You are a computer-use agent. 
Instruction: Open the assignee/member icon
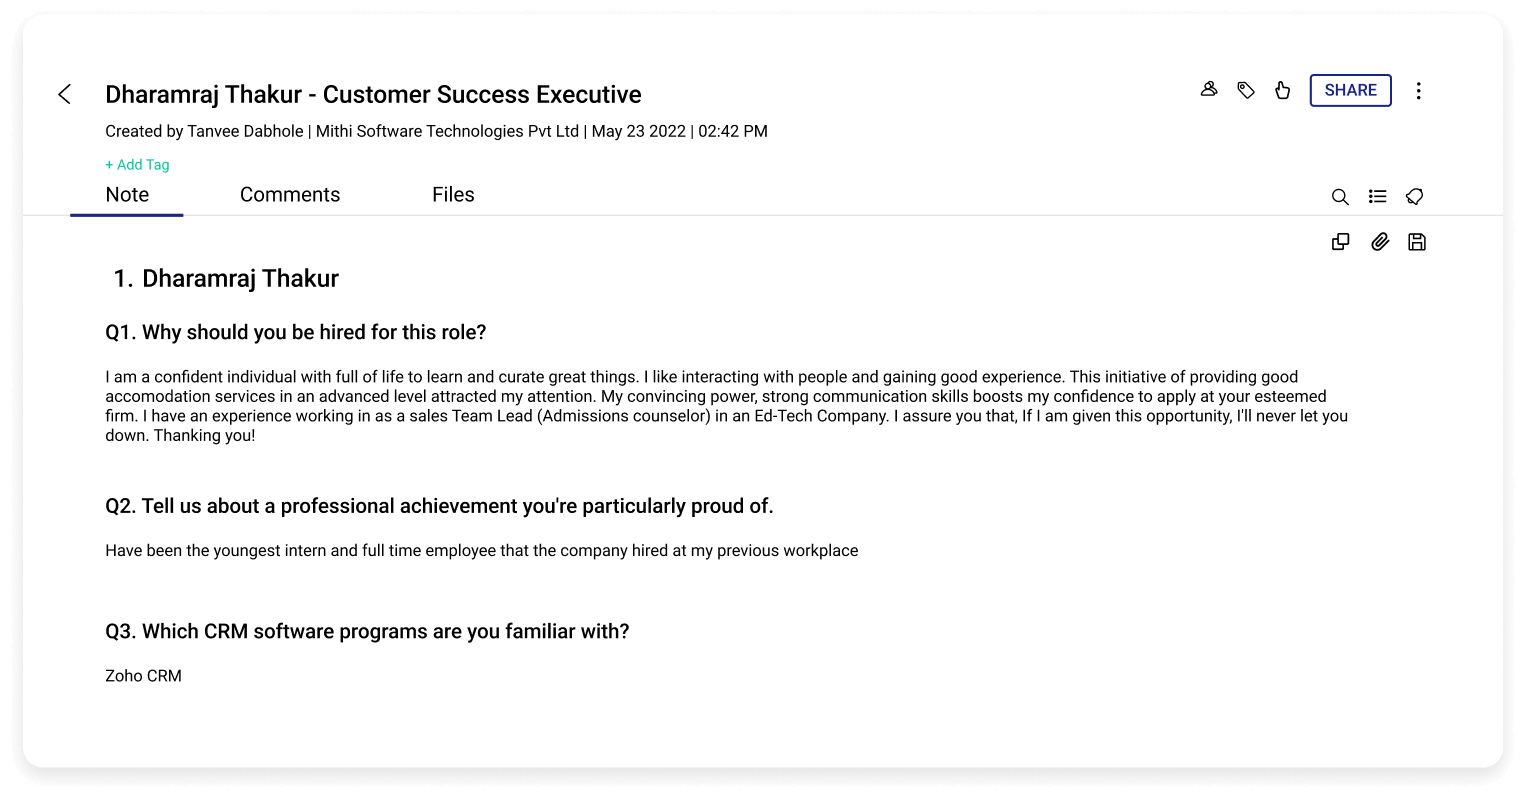pyautogui.click(x=1209, y=89)
